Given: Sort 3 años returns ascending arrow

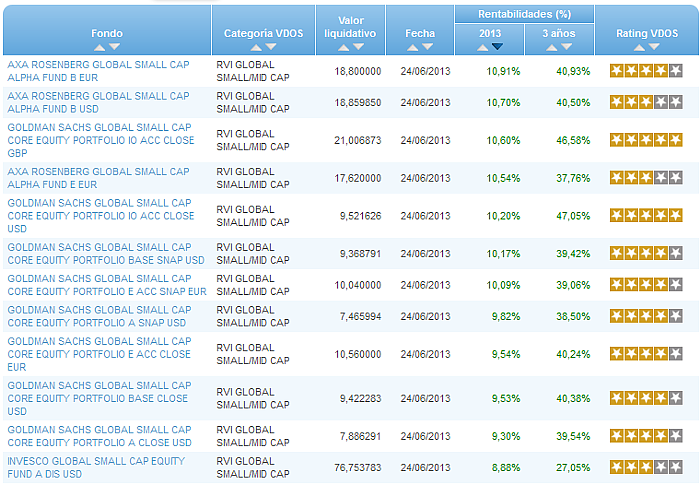Looking at the screenshot, I should tap(552, 47).
